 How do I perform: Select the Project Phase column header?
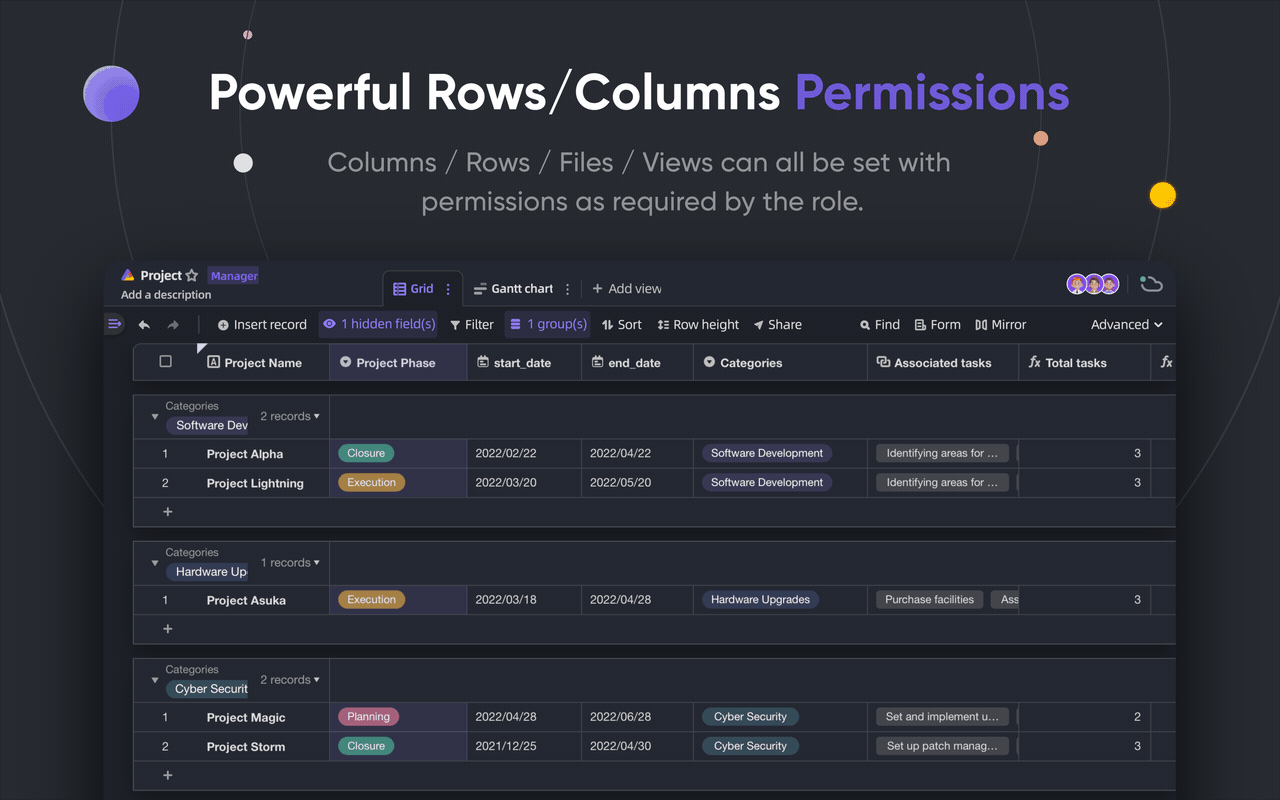398,362
